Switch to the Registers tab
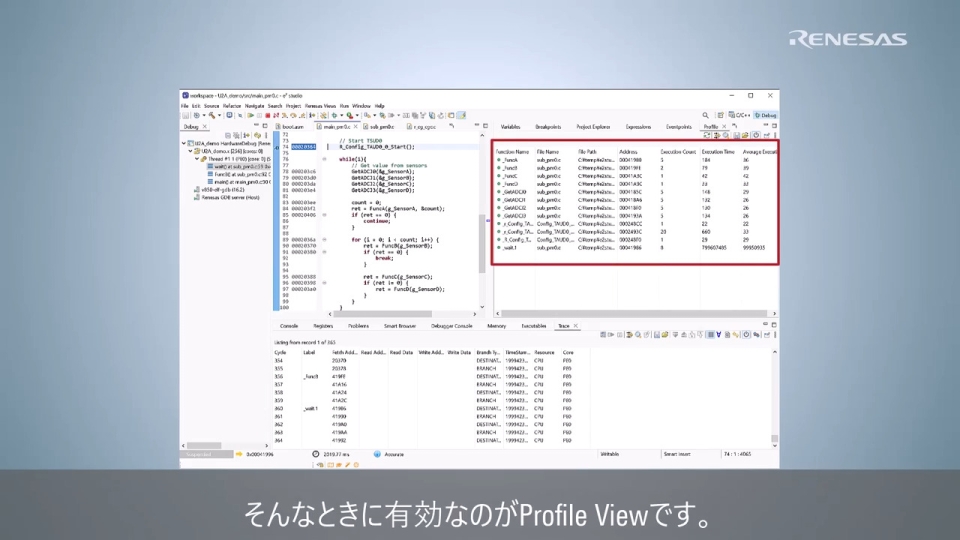The height and width of the screenshot is (540, 960). click(323, 326)
